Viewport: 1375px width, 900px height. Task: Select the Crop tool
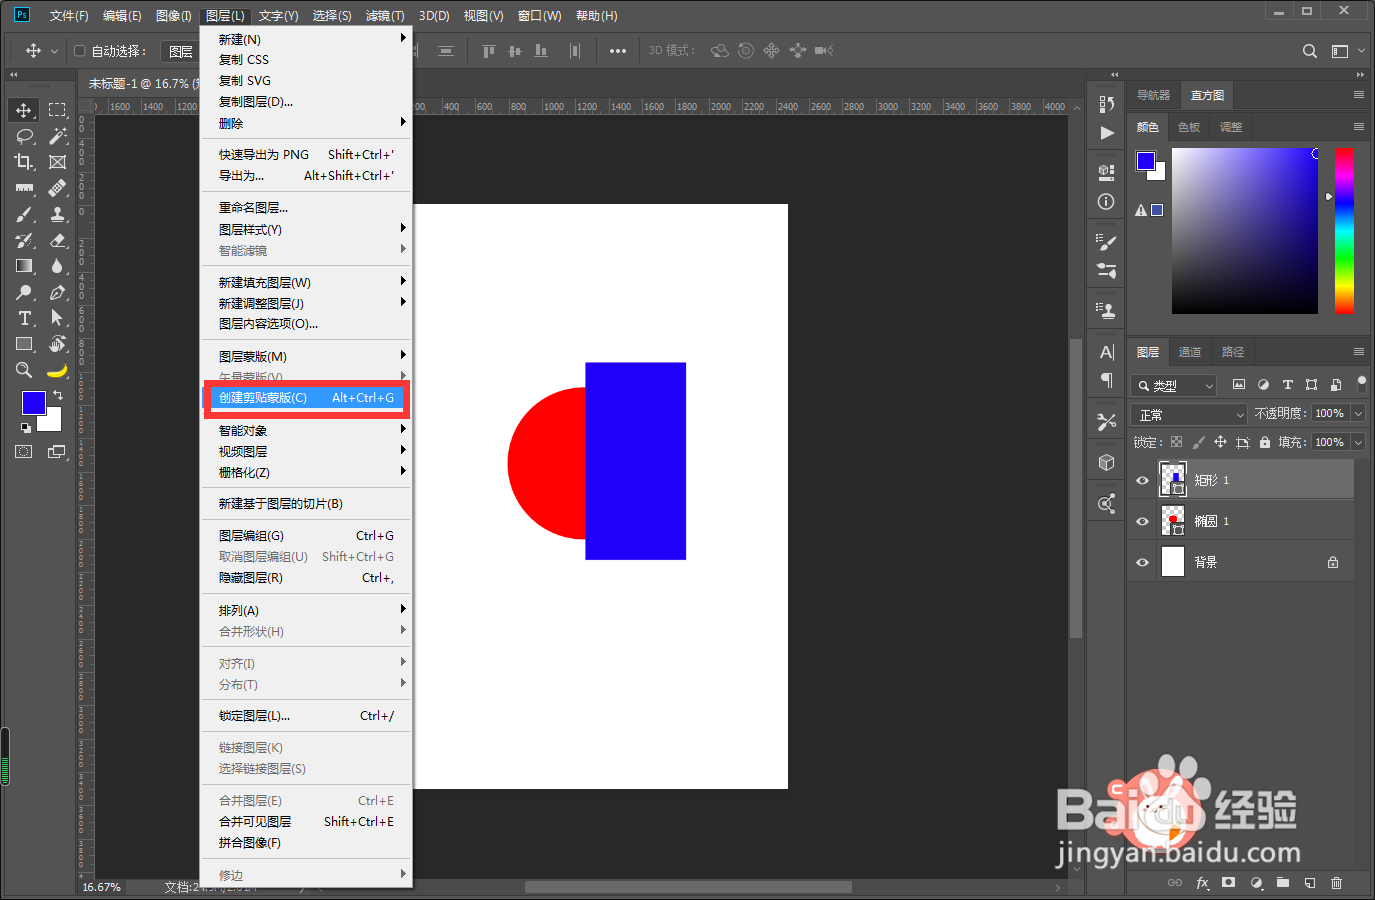[24, 162]
